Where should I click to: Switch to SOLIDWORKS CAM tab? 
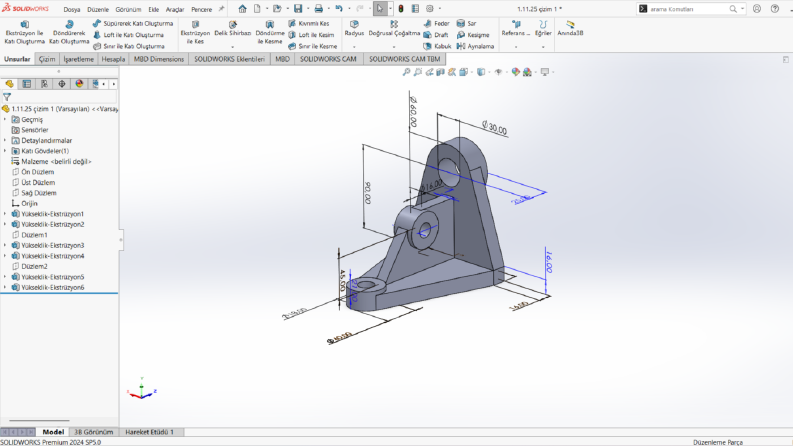tap(328, 59)
